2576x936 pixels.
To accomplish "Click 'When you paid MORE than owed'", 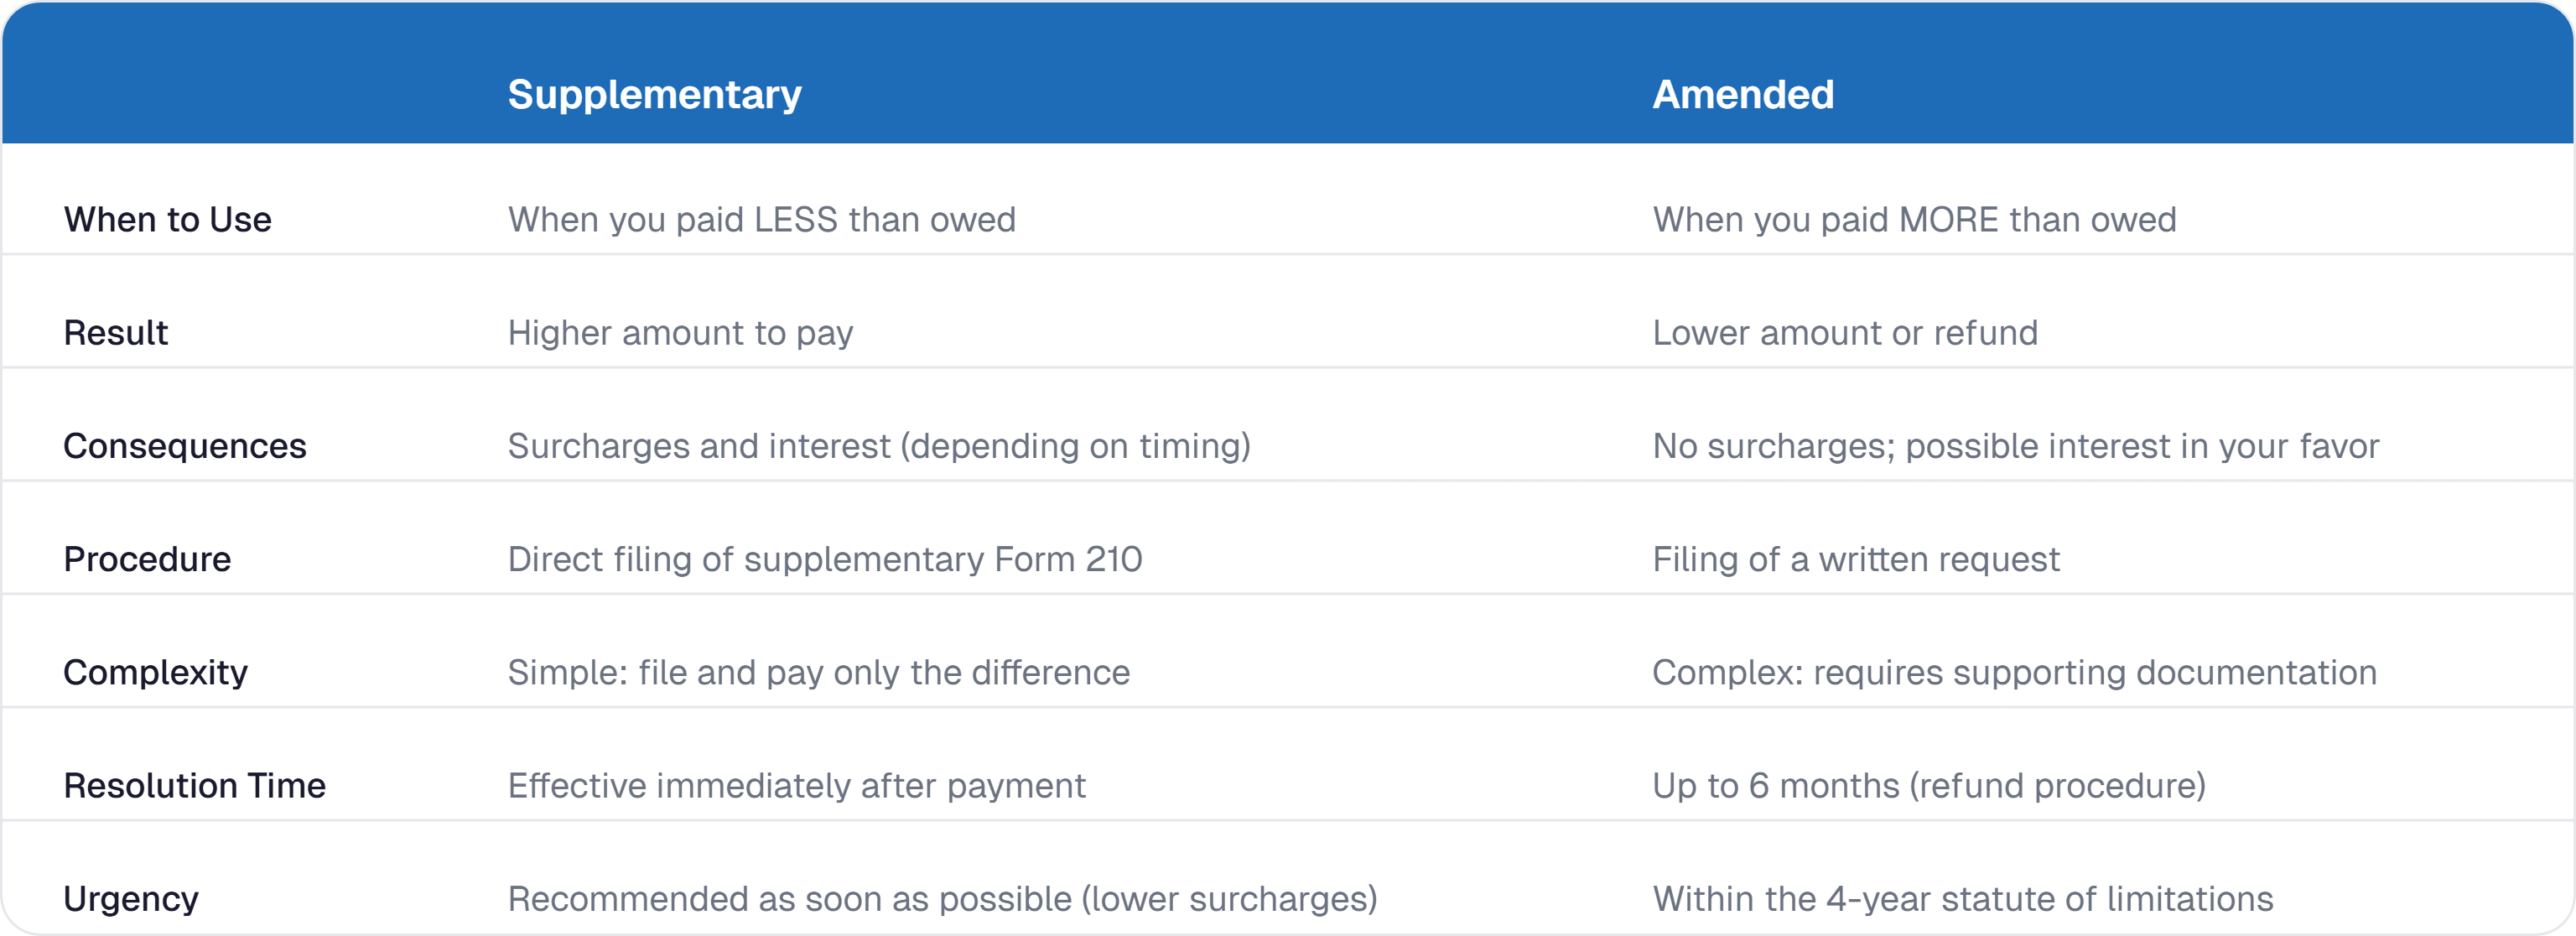I will (1913, 220).
